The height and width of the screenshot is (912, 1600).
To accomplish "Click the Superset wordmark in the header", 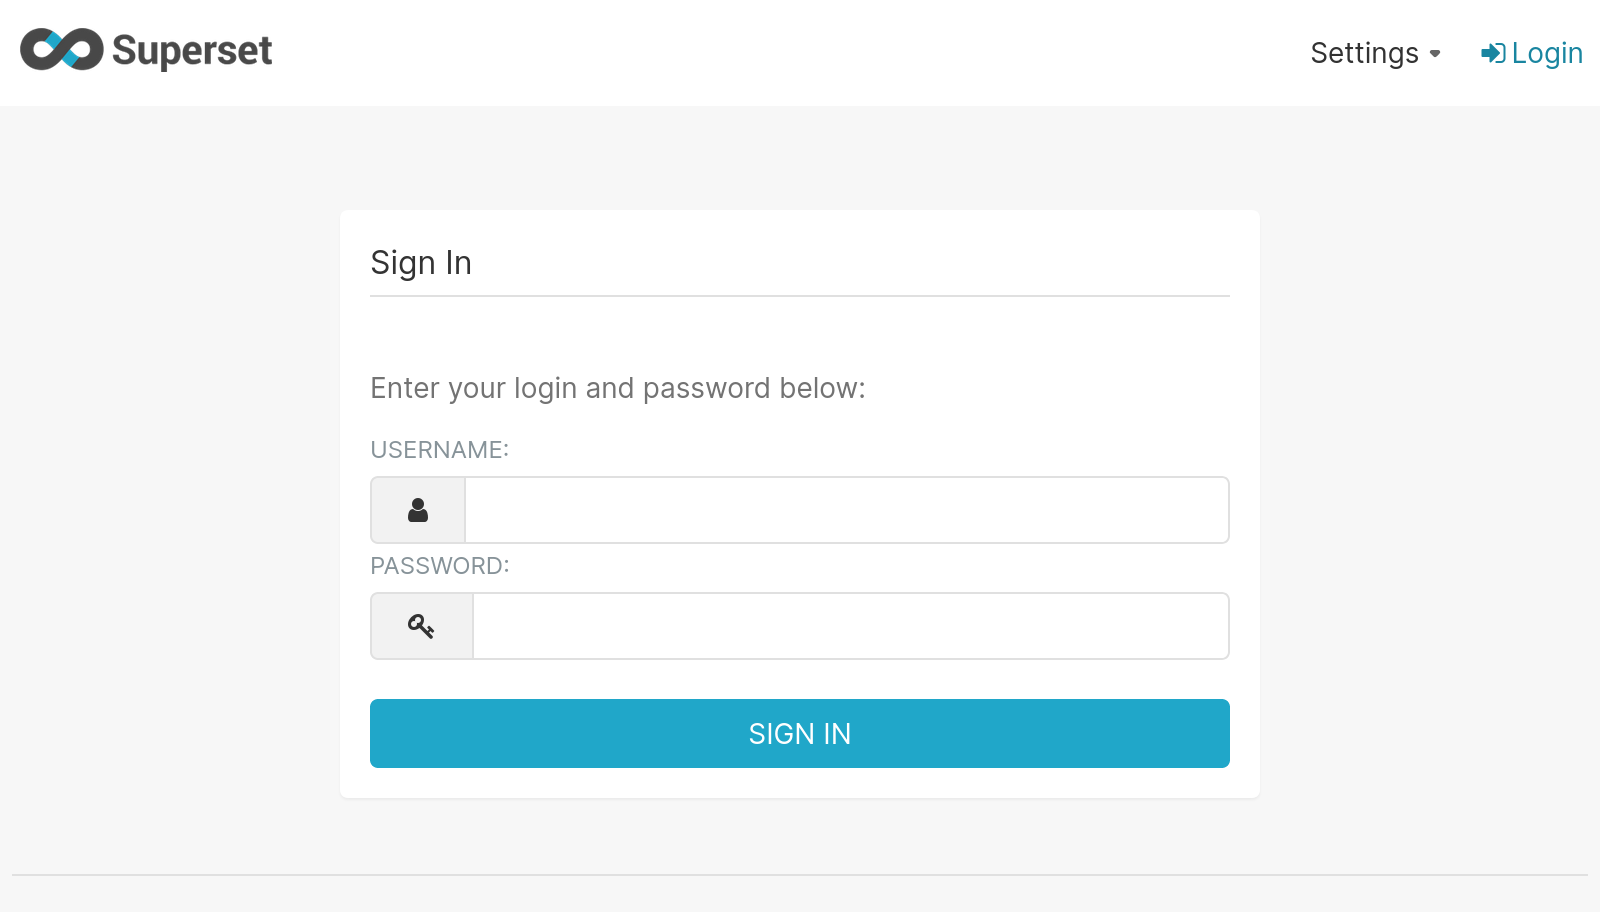I will tap(193, 49).
